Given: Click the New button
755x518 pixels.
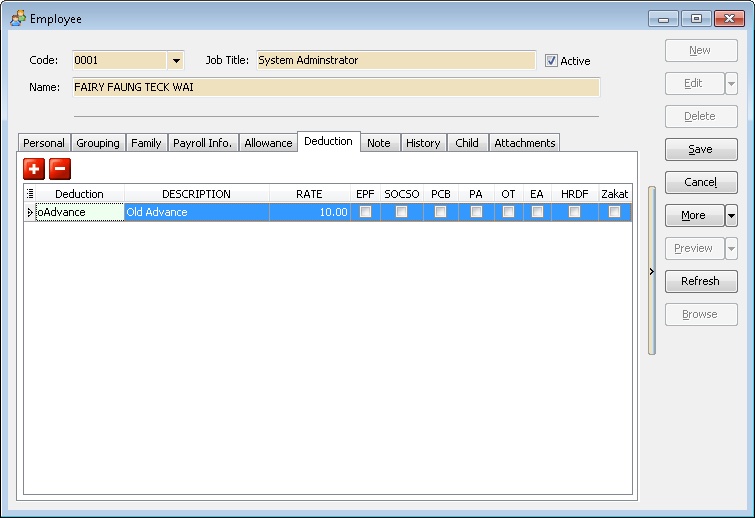Looking at the screenshot, I should pos(701,51).
